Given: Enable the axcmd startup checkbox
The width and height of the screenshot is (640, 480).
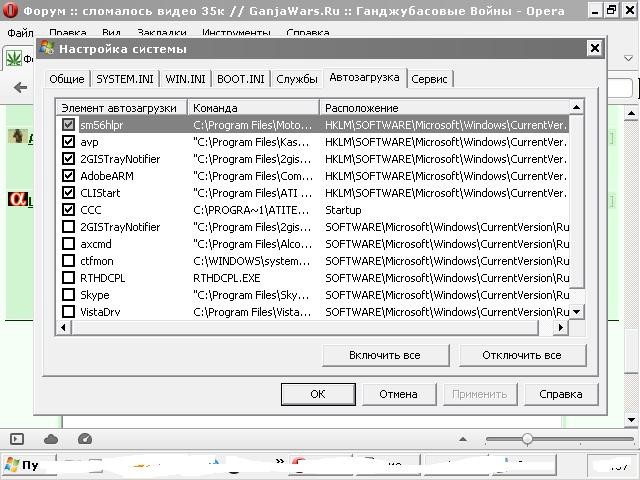Looking at the screenshot, I should pos(68,244).
